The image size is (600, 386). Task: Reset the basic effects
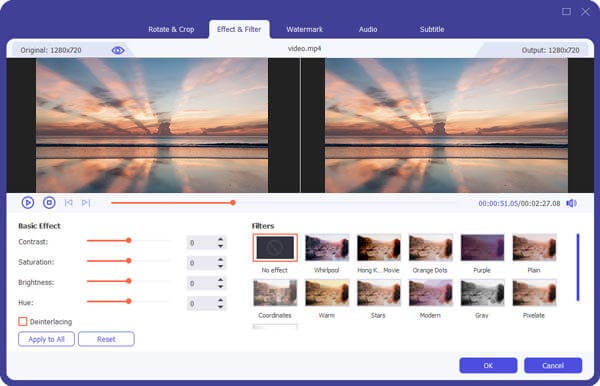(106, 339)
